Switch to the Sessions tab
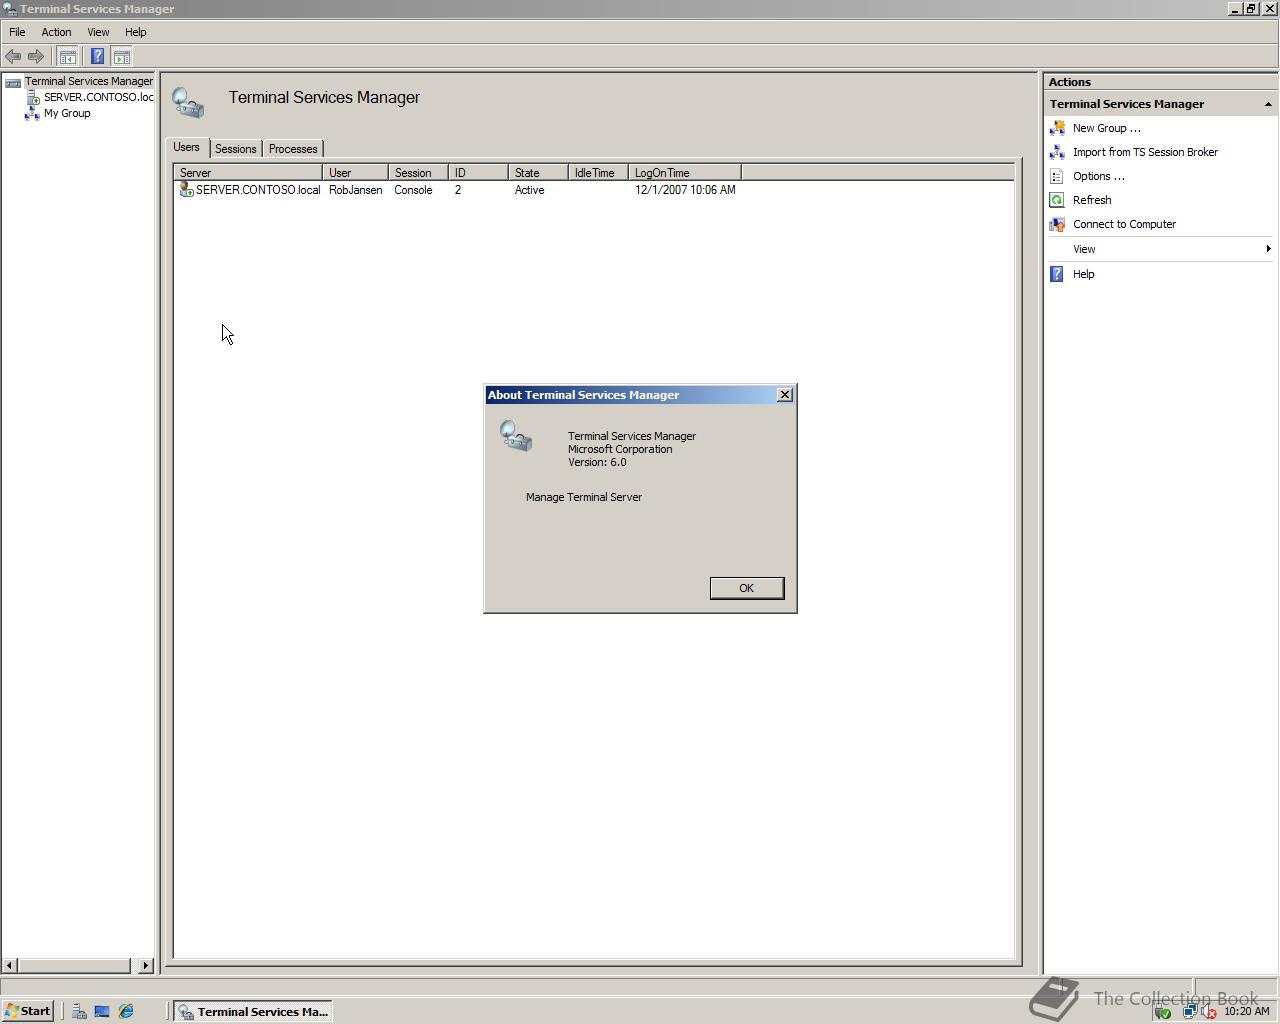 [236, 149]
